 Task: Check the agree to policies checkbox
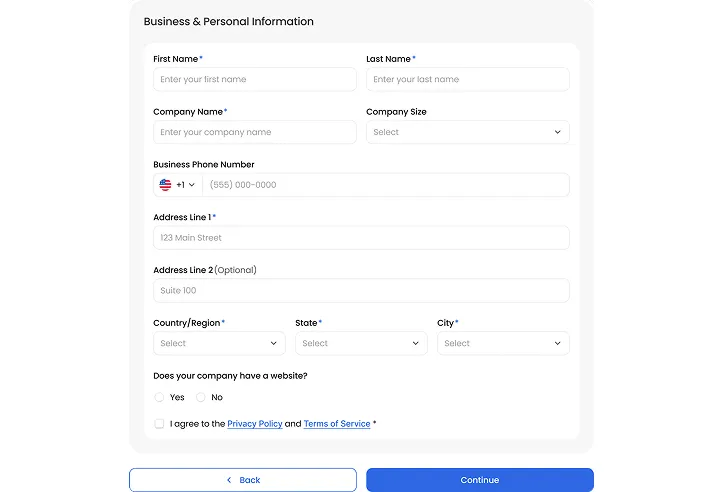(x=159, y=424)
